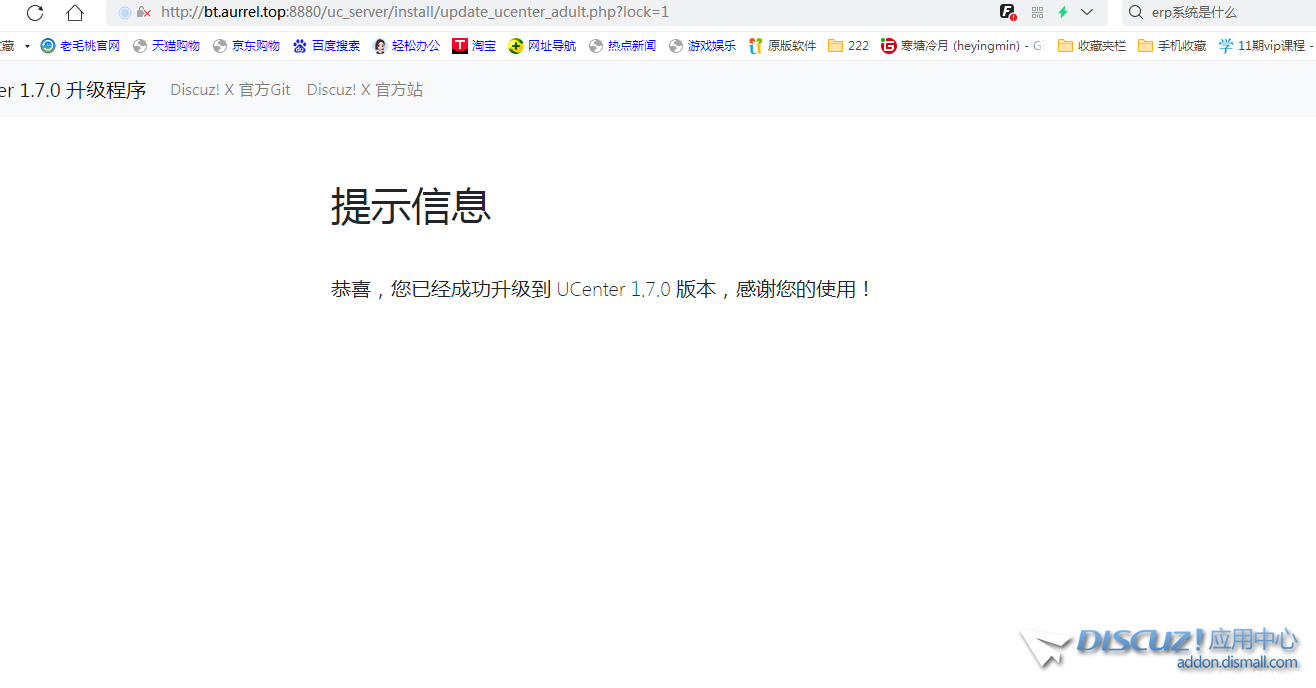Expand the address bar dropdown chevron

click(x=1087, y=12)
